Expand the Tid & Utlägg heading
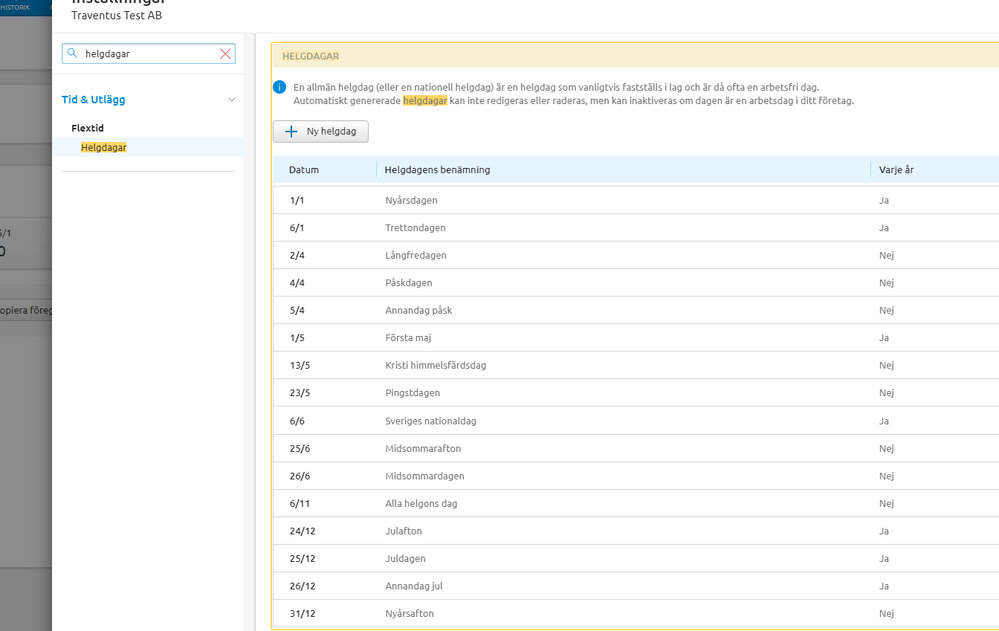 coord(93,100)
